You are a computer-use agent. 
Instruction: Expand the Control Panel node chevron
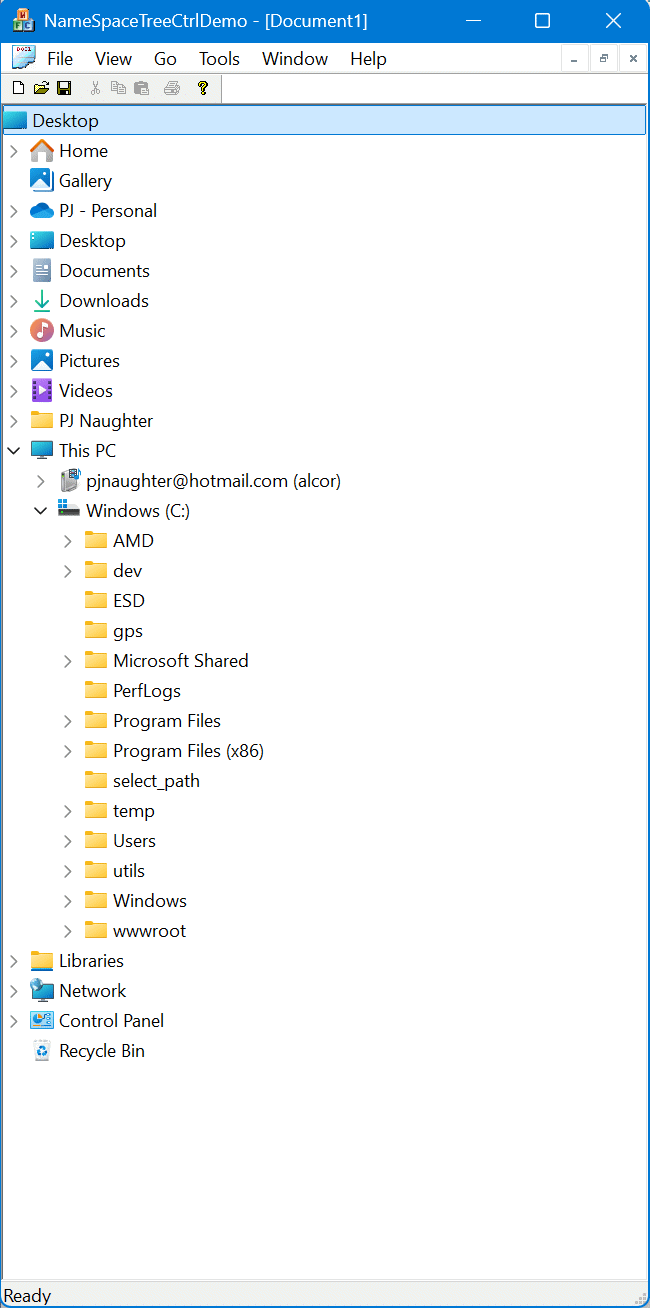coord(14,1021)
